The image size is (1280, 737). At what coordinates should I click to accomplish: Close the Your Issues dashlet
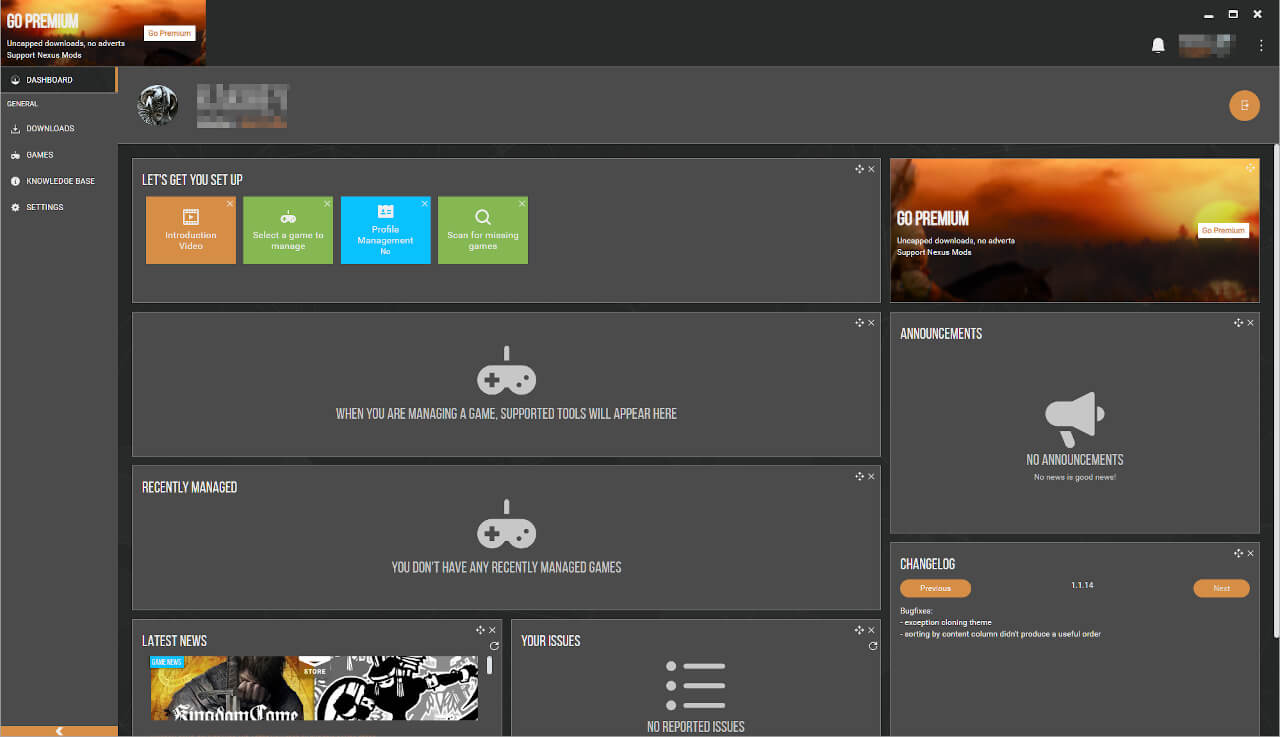871,630
